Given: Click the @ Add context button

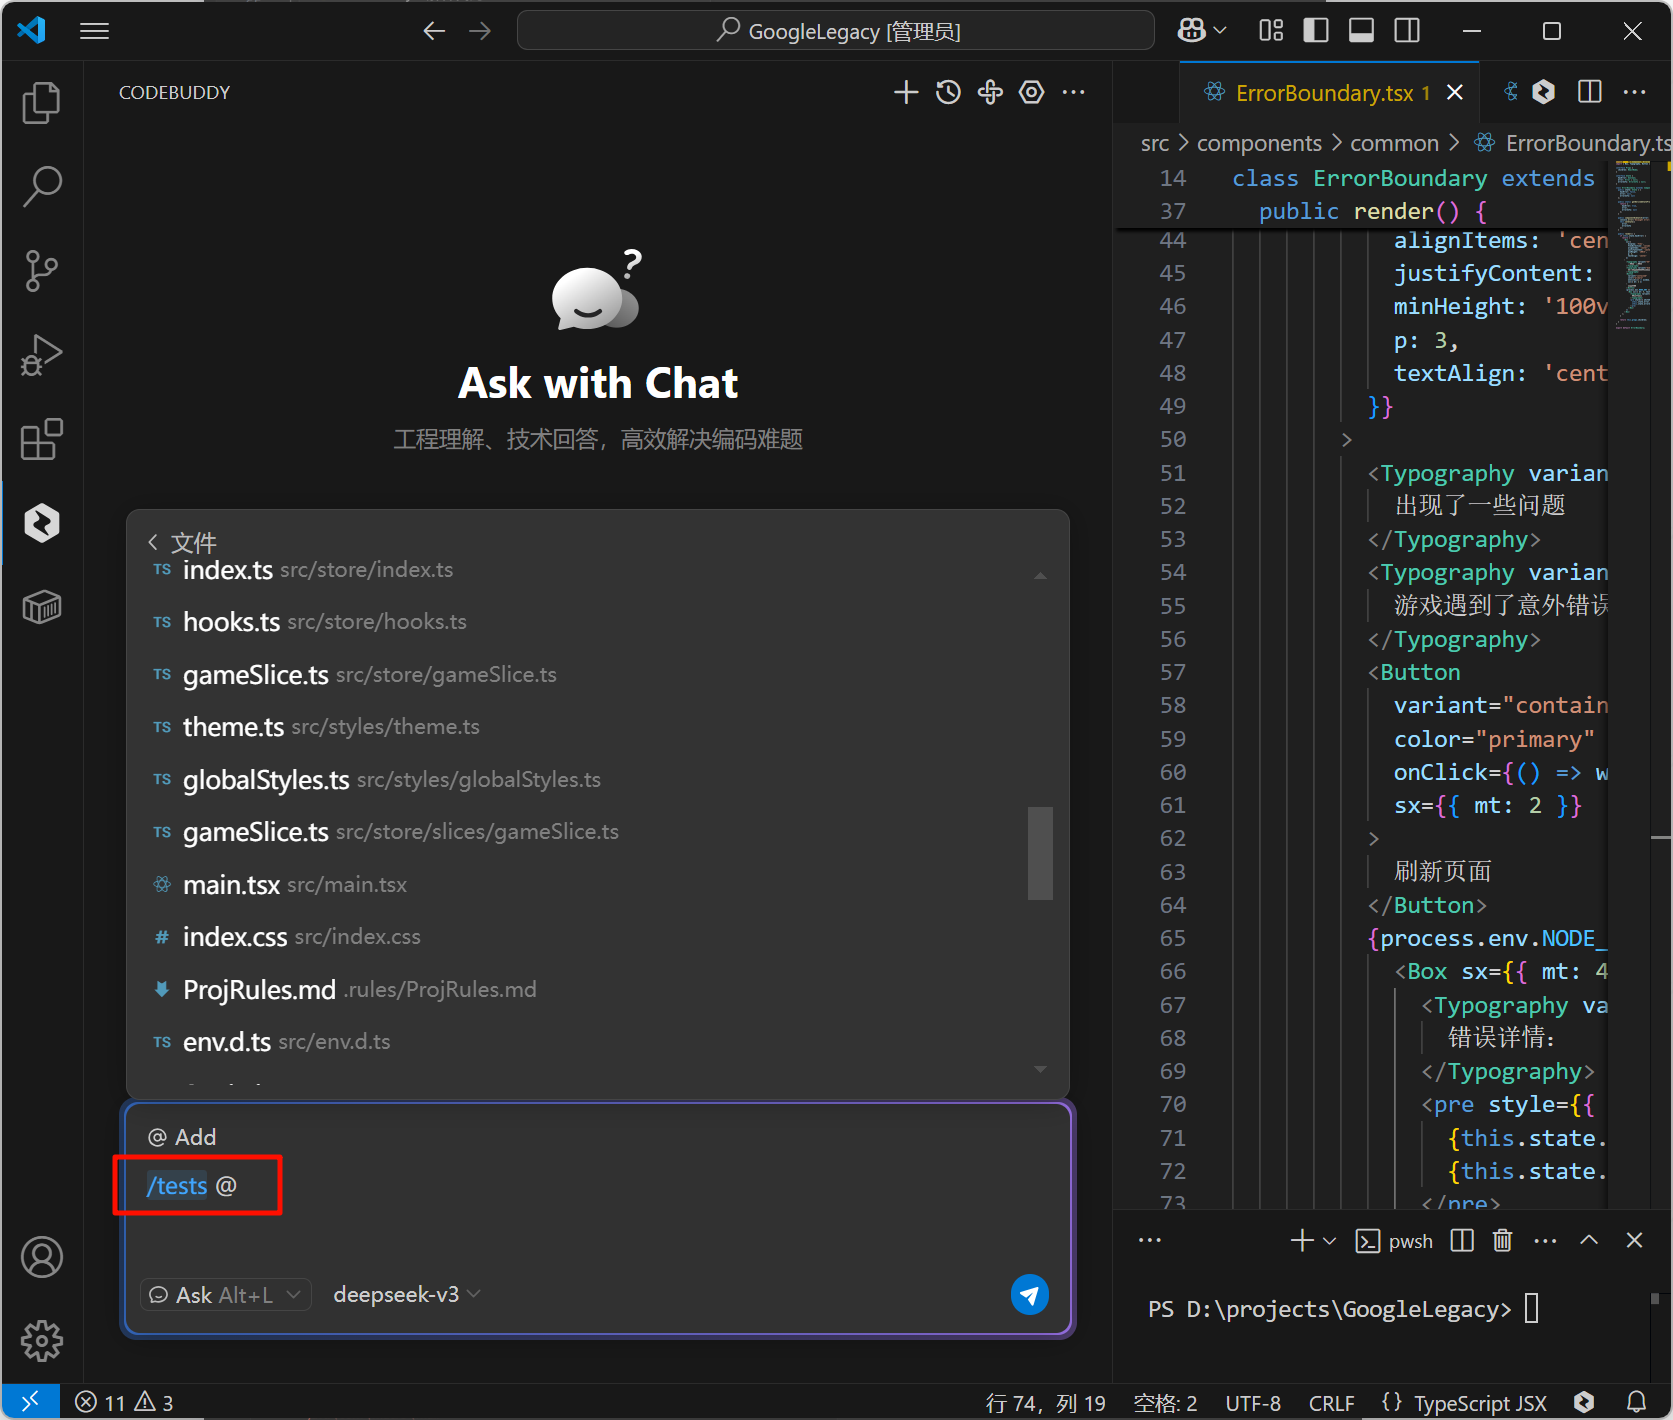Looking at the screenshot, I should [x=182, y=1137].
